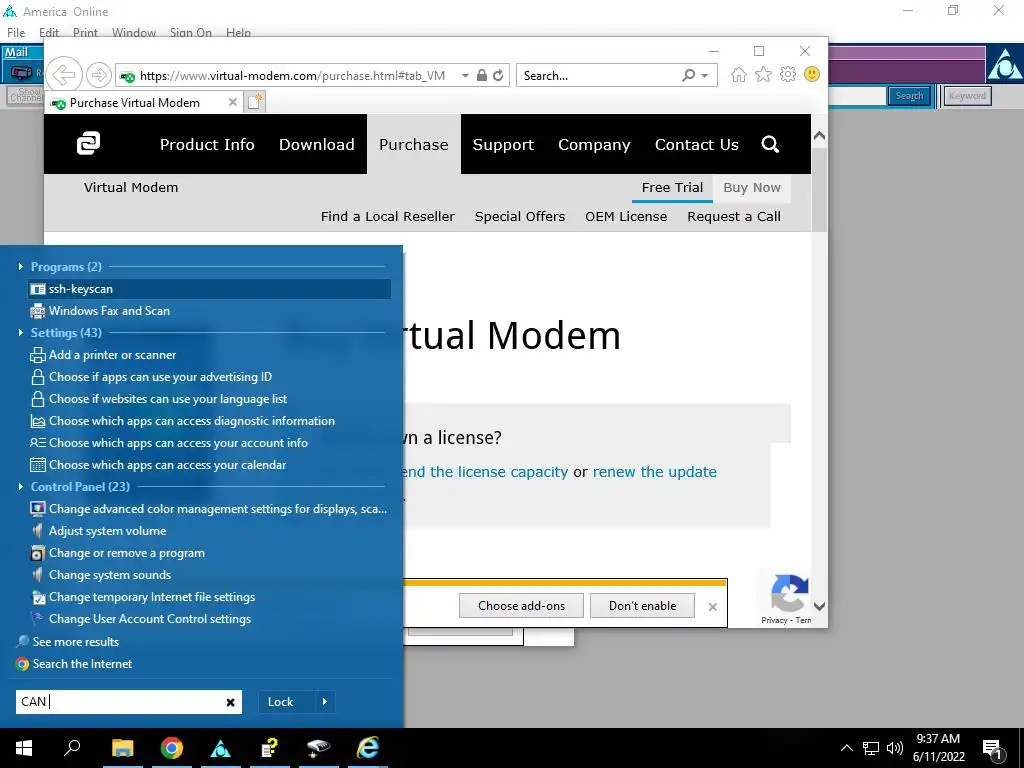This screenshot has height=768, width=1024.
Task: Close the add-on notification bar
Action: (712, 607)
